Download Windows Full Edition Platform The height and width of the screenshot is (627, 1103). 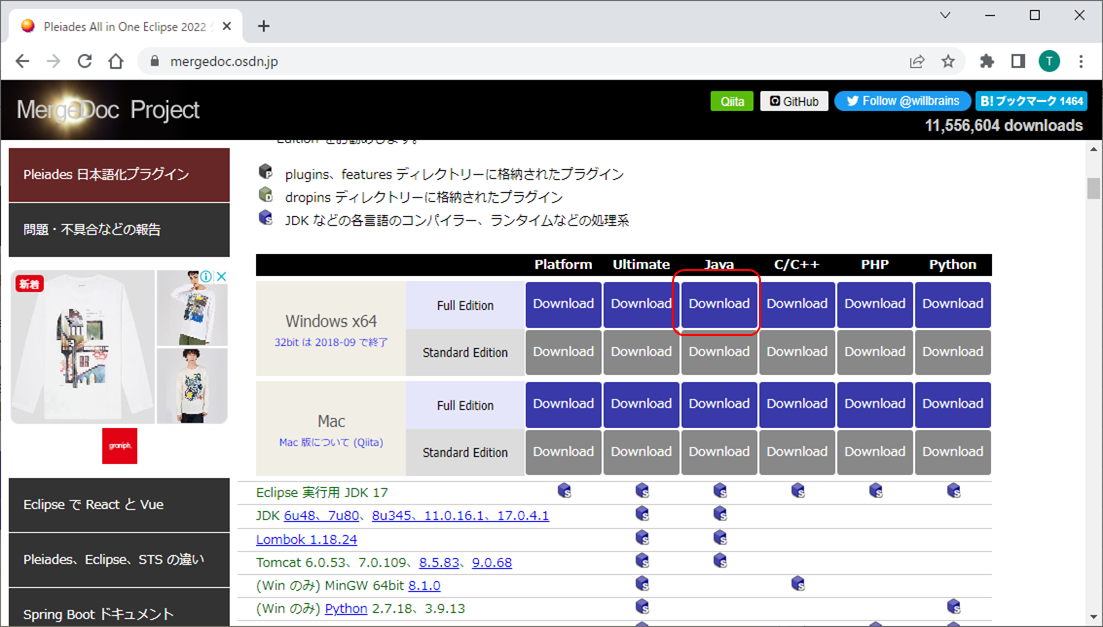563,304
